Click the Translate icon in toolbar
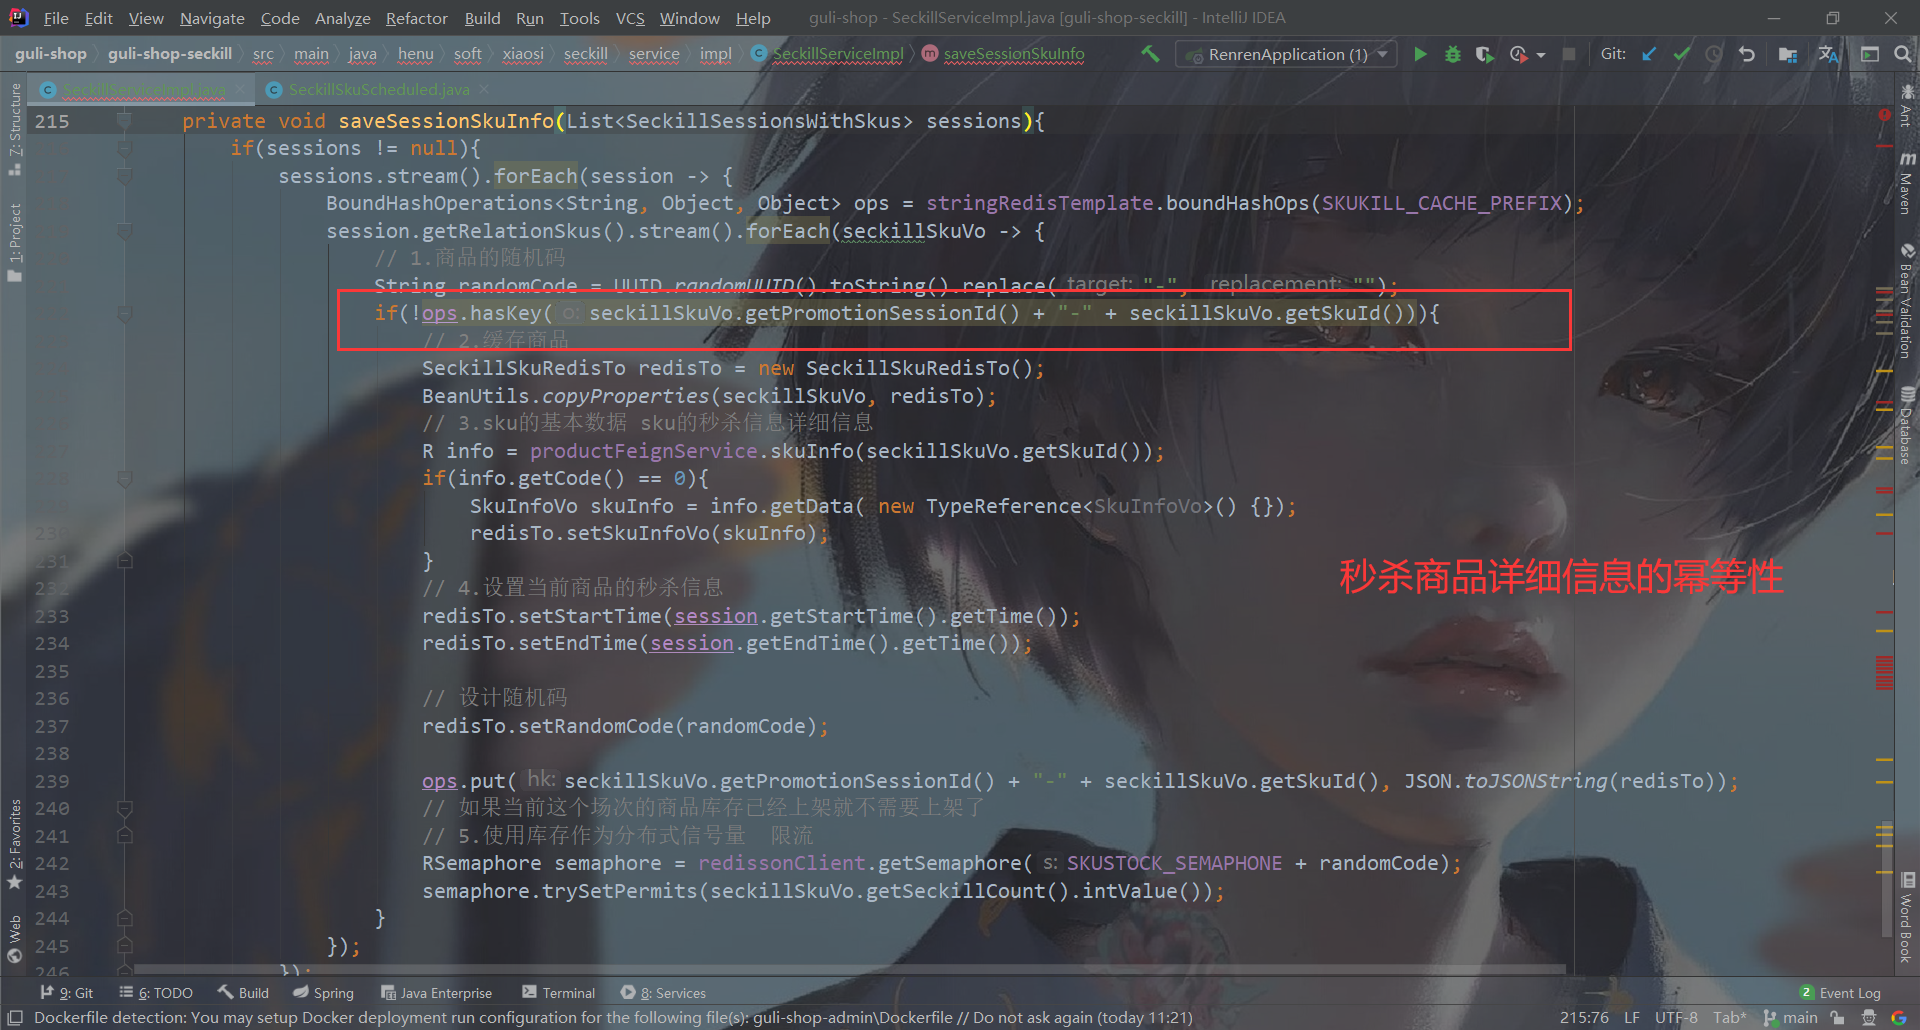This screenshot has height=1030, width=1920. tap(1828, 54)
